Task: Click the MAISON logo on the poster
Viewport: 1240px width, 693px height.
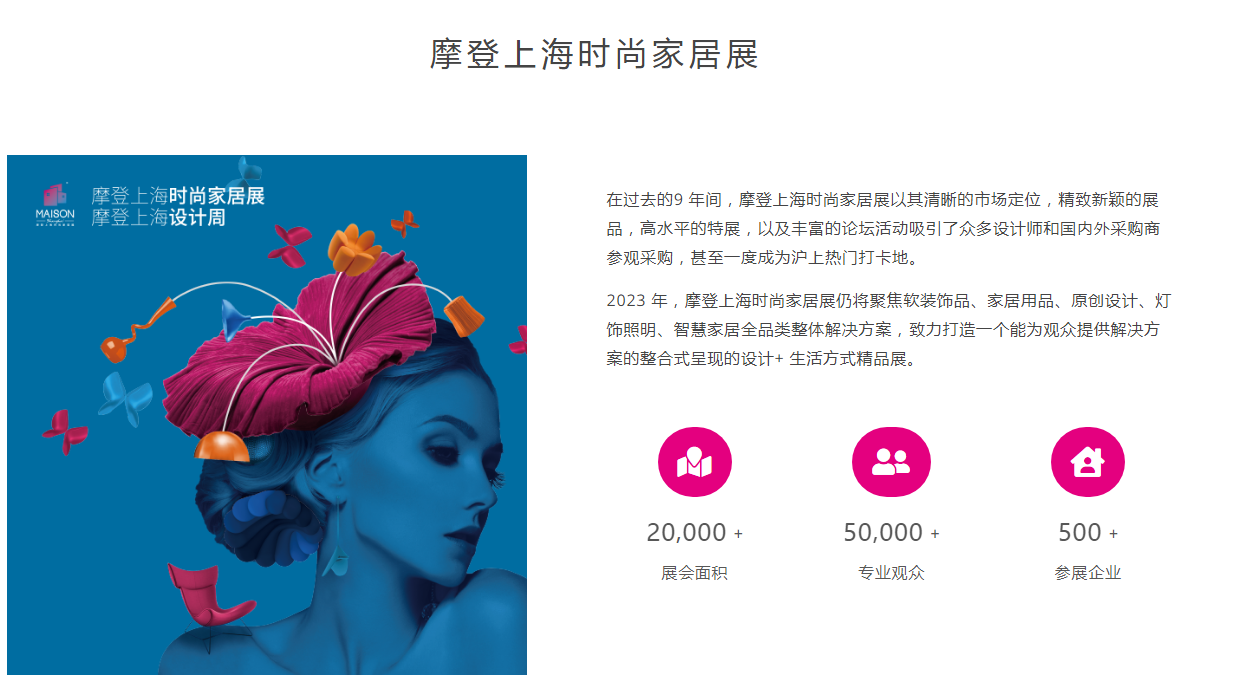Action: (x=54, y=204)
